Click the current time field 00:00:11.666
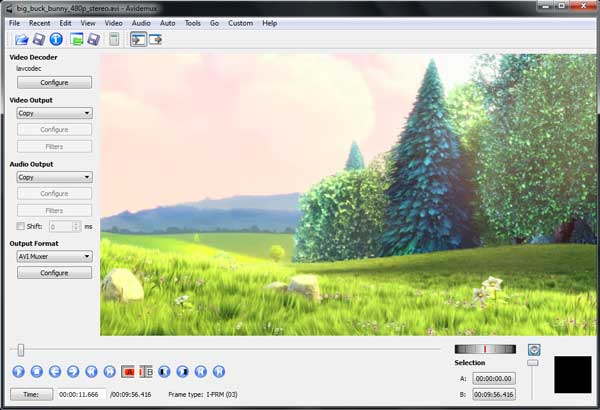This screenshot has height=410, width=600. point(81,394)
